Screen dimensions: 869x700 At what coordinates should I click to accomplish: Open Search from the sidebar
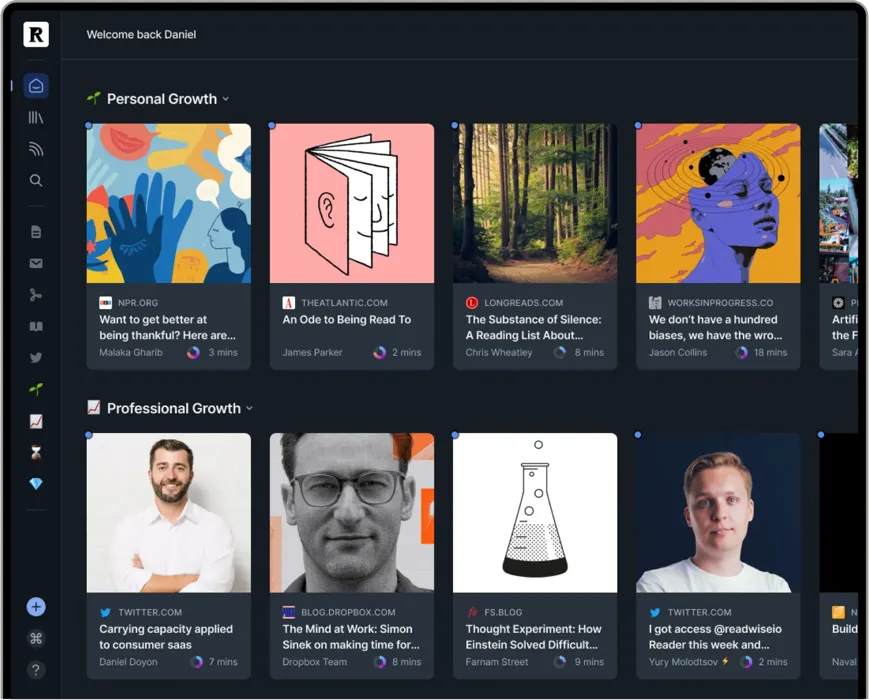click(35, 180)
